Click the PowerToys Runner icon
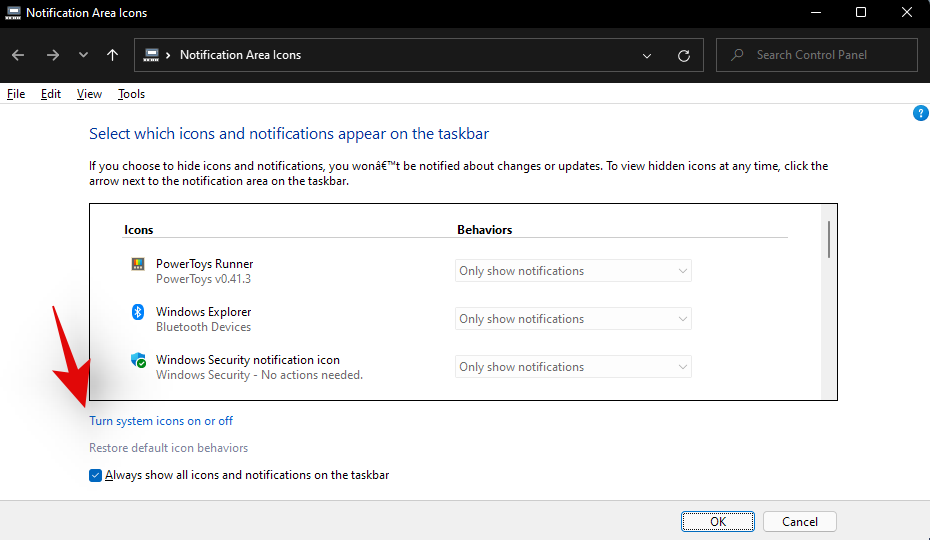This screenshot has height=540, width=930. [138, 265]
